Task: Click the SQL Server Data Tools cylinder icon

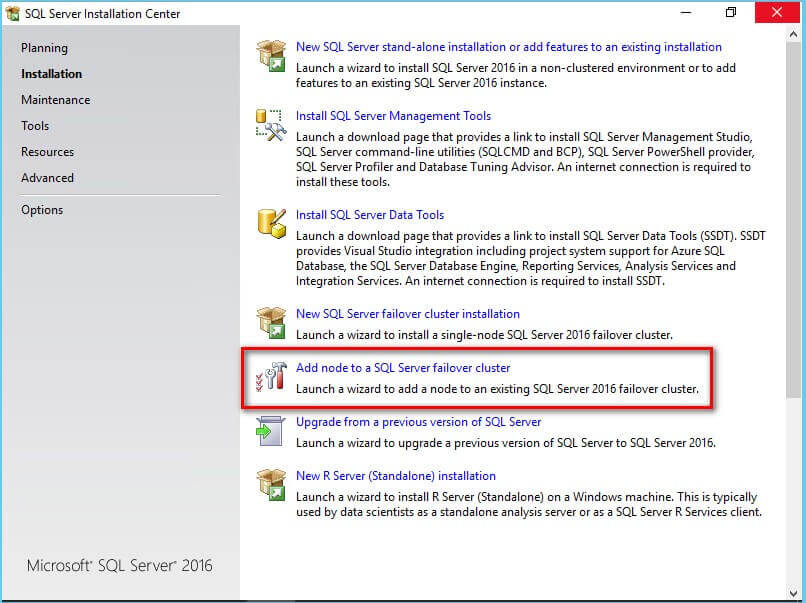Action: [x=271, y=224]
